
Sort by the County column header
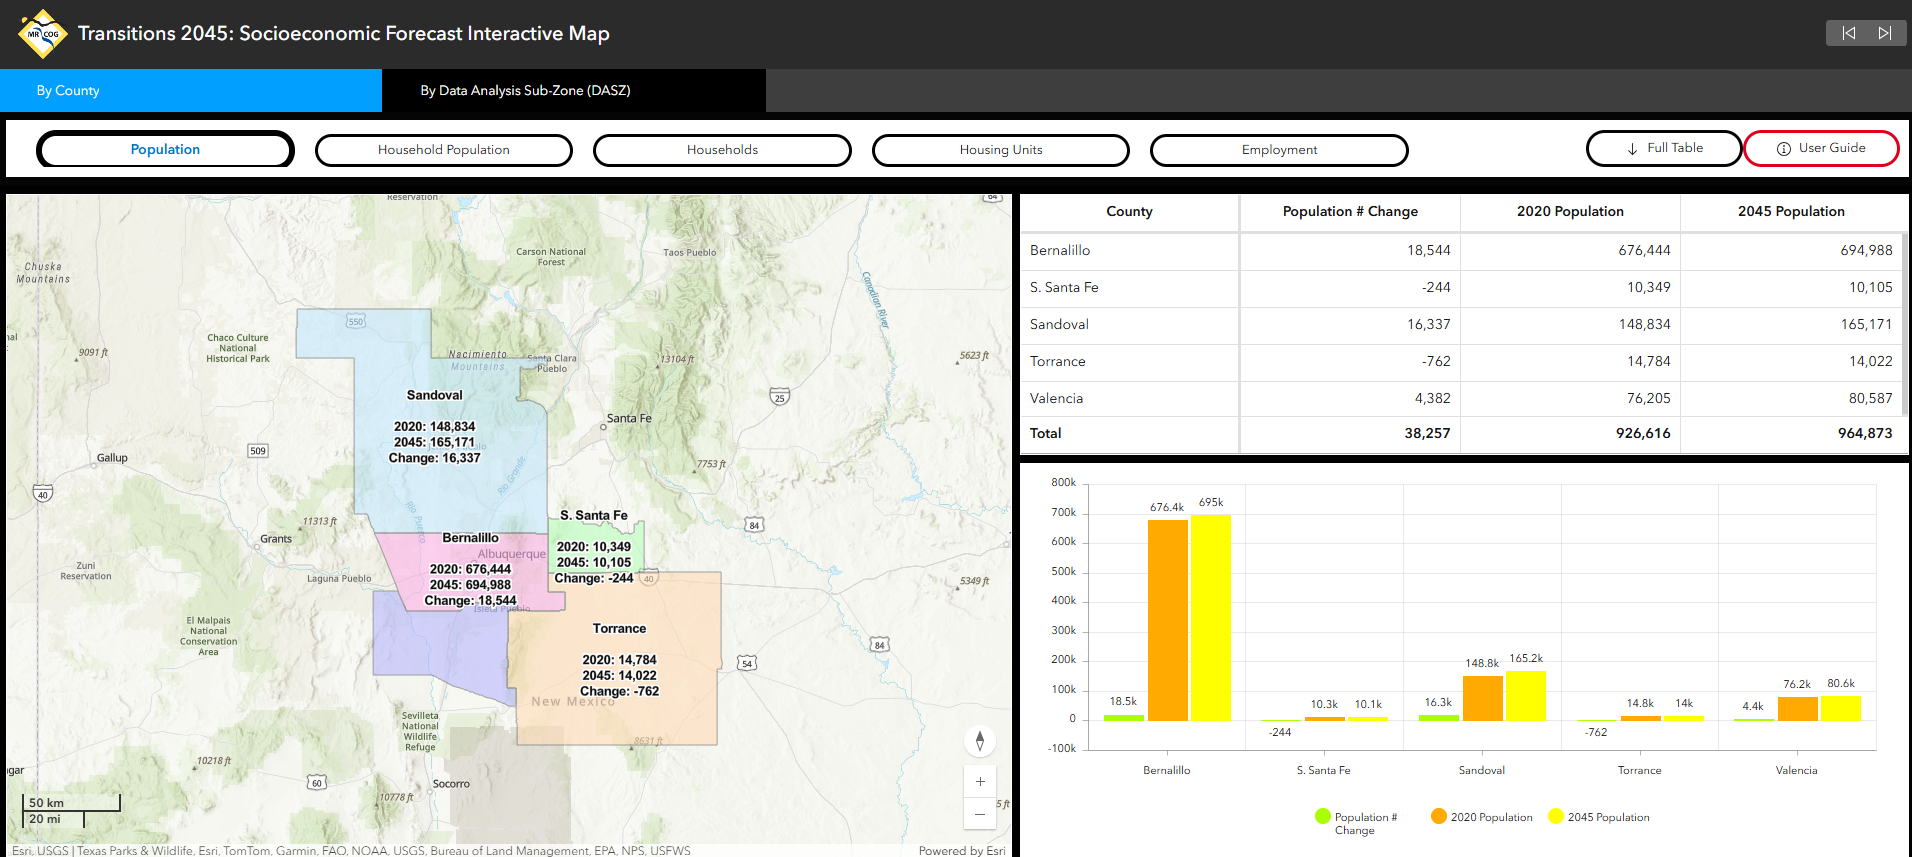1129,211
